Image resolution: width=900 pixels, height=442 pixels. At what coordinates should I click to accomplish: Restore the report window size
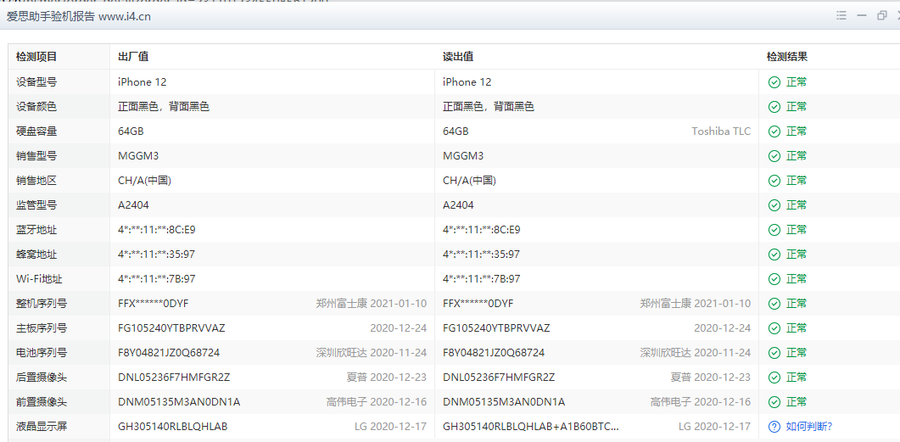(x=882, y=16)
